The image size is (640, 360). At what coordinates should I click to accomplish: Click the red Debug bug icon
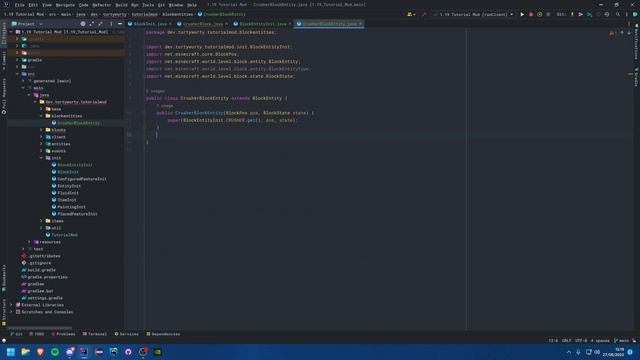coord(531,14)
